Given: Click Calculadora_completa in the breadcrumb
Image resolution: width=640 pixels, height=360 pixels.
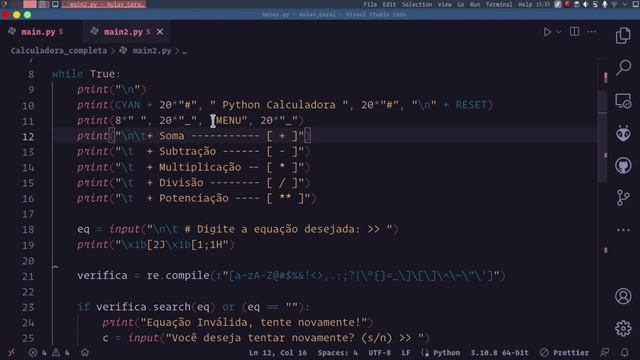Looking at the screenshot, I should pyautogui.click(x=59, y=51).
